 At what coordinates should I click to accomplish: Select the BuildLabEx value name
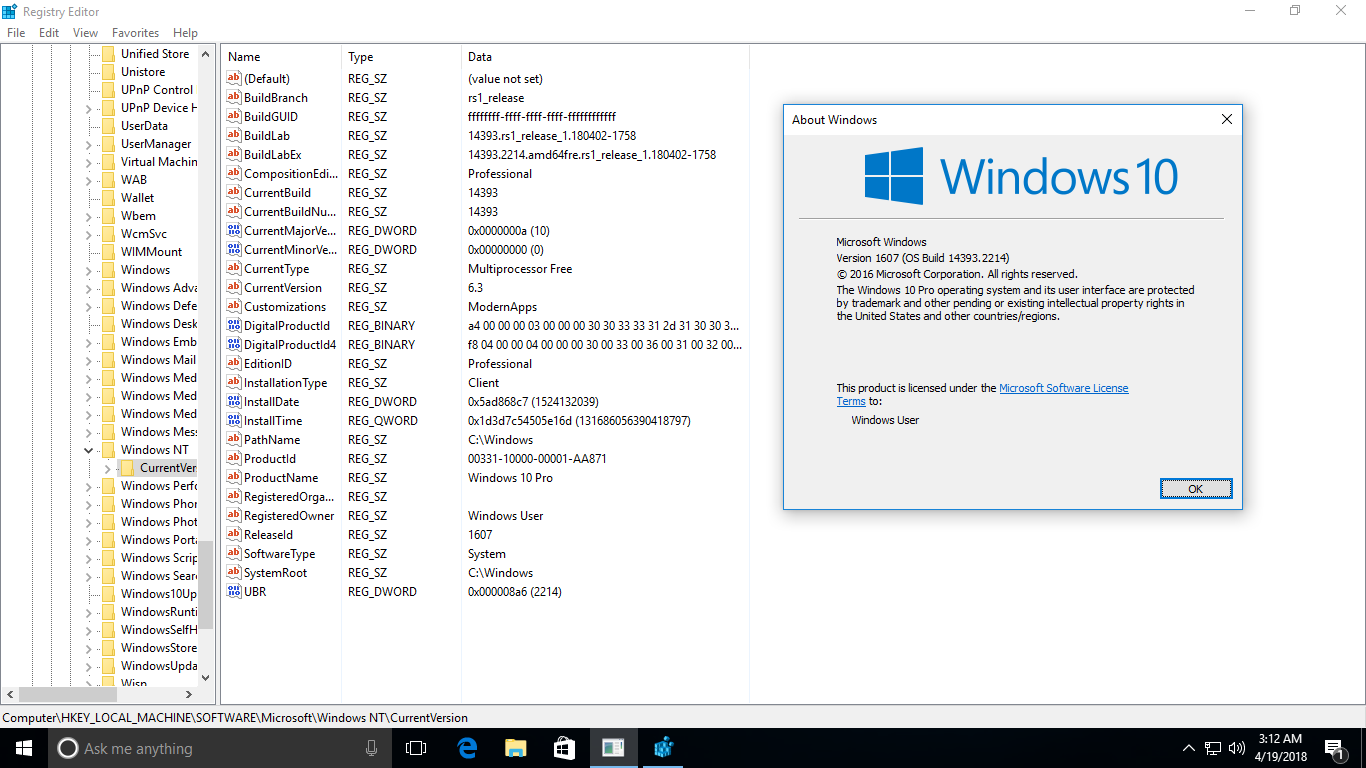[x=272, y=155]
